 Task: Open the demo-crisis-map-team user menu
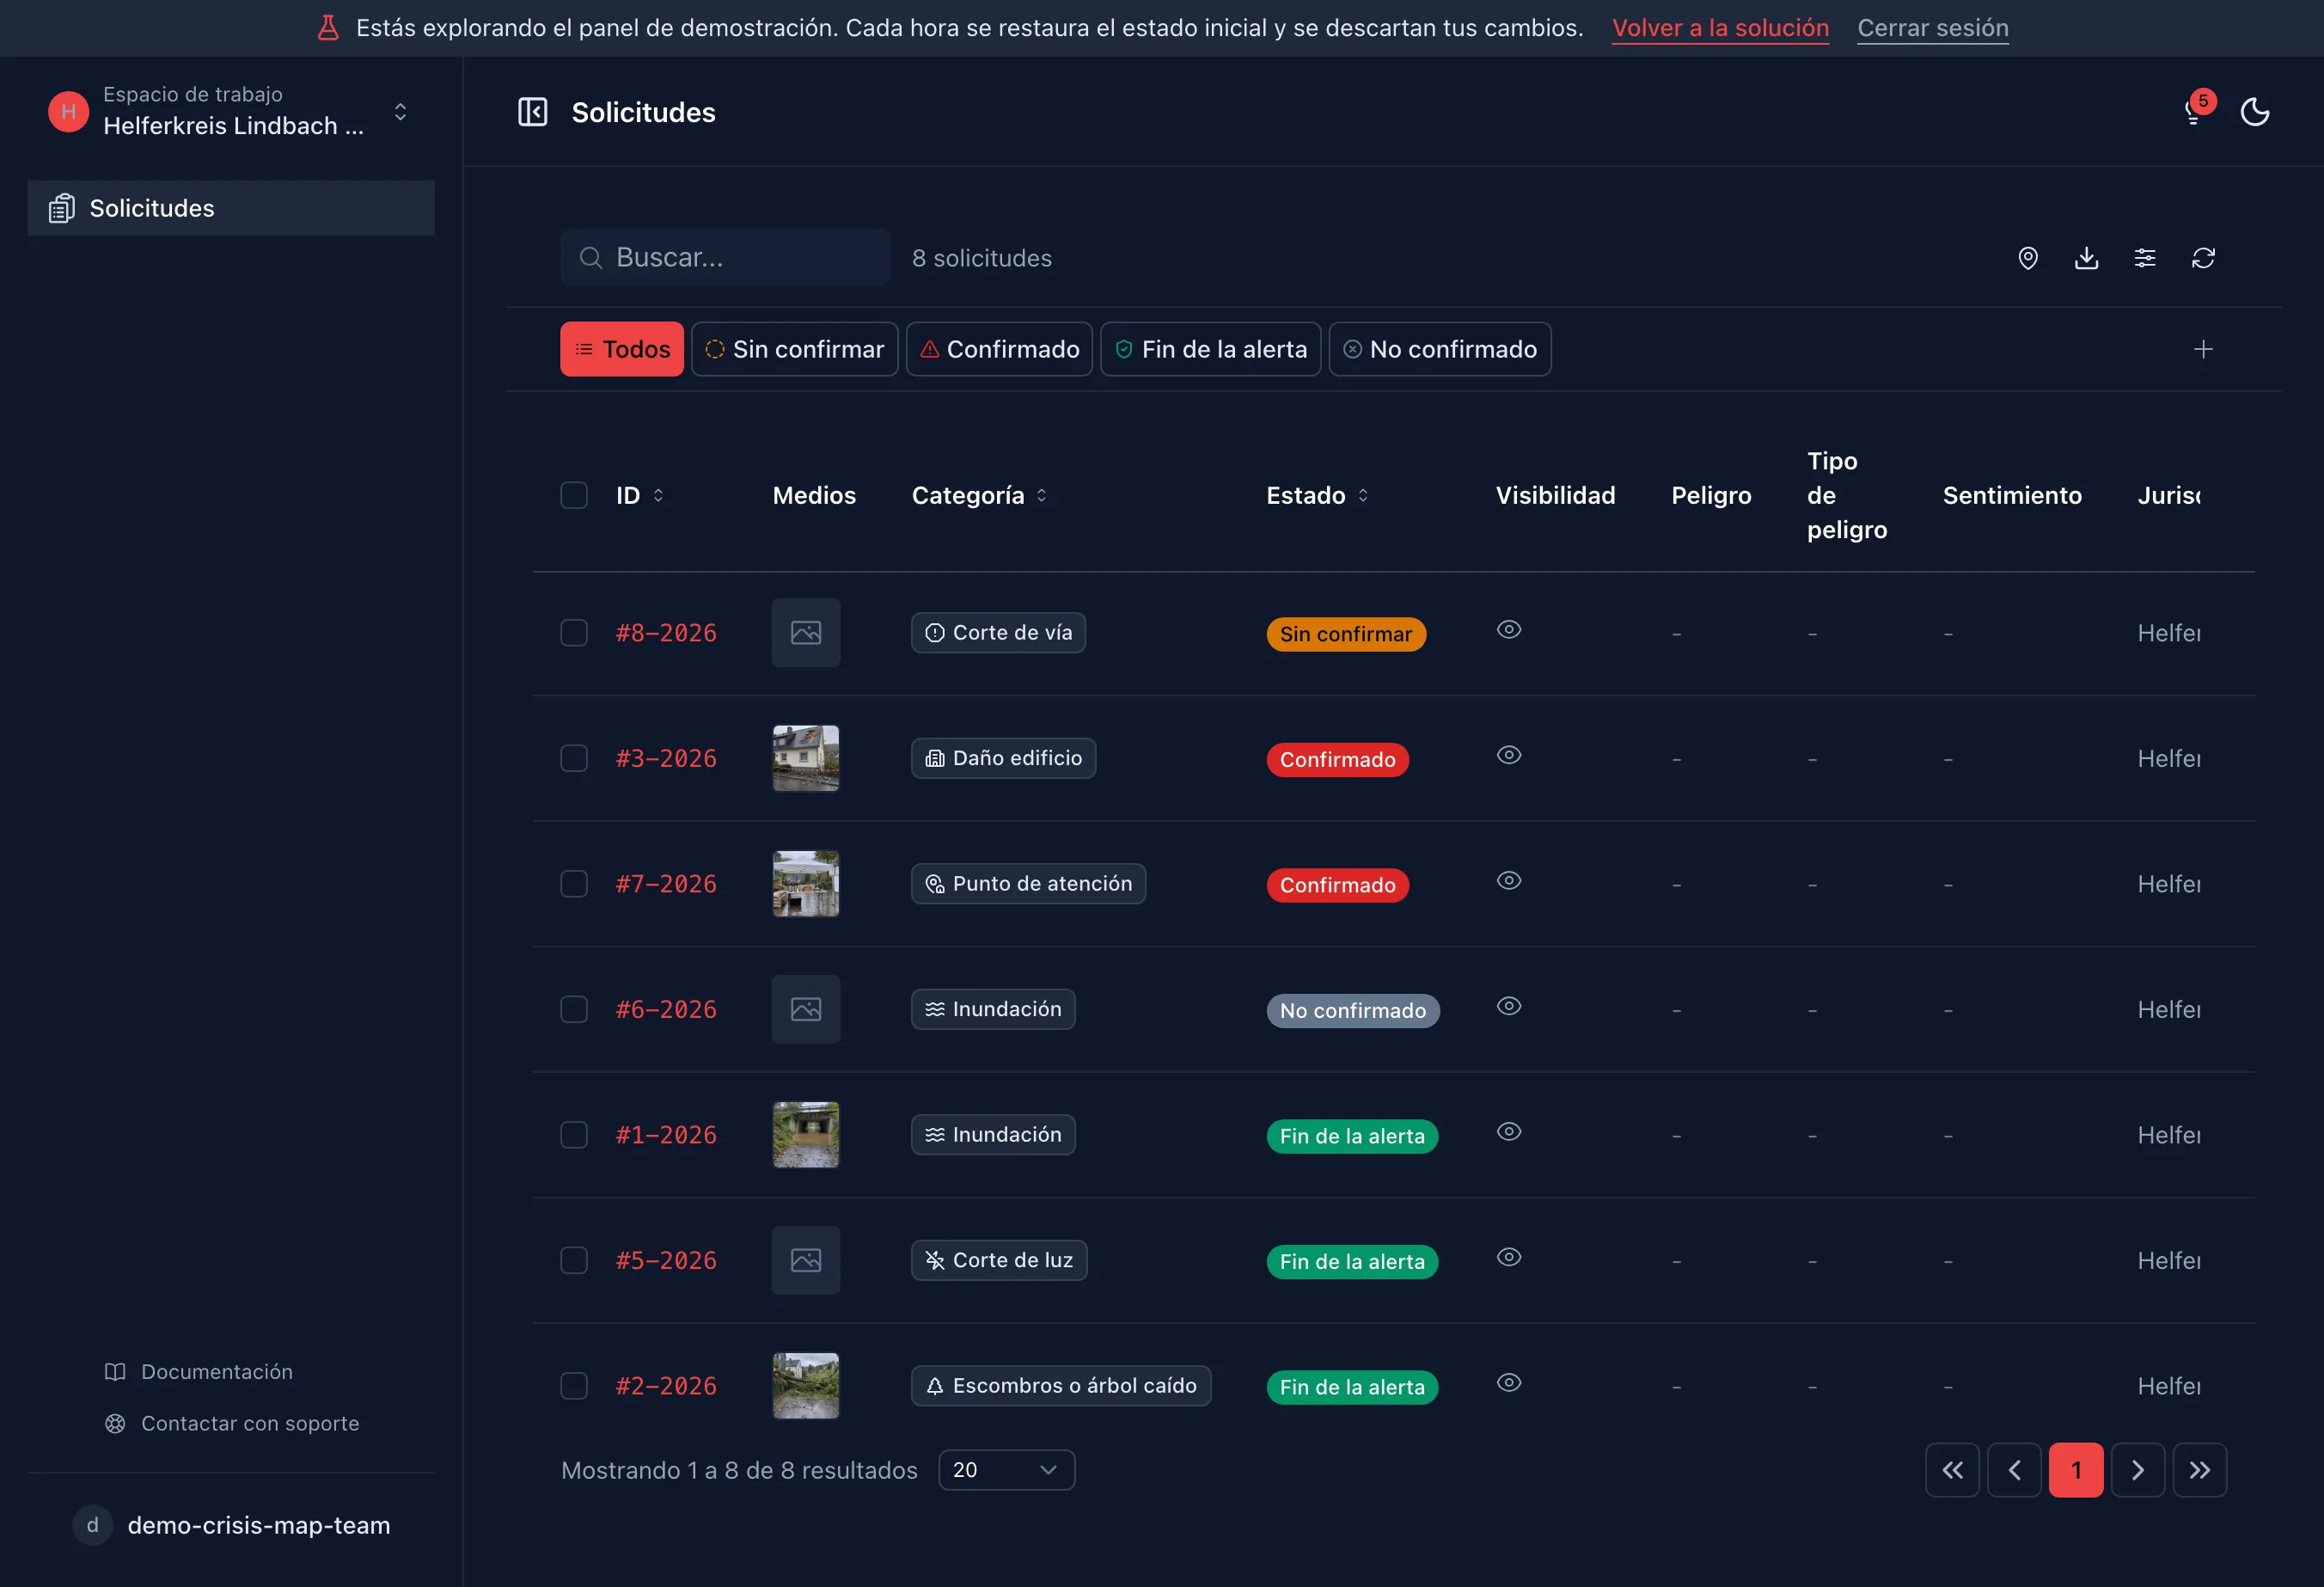[x=232, y=1525]
